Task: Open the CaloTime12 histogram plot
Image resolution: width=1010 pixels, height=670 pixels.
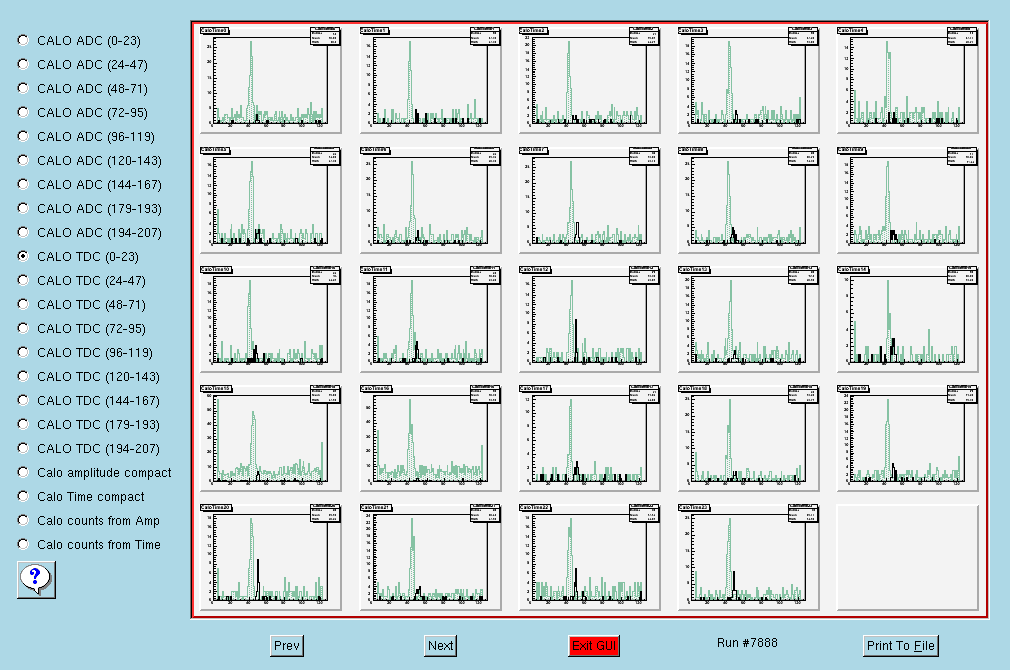Action: point(589,319)
